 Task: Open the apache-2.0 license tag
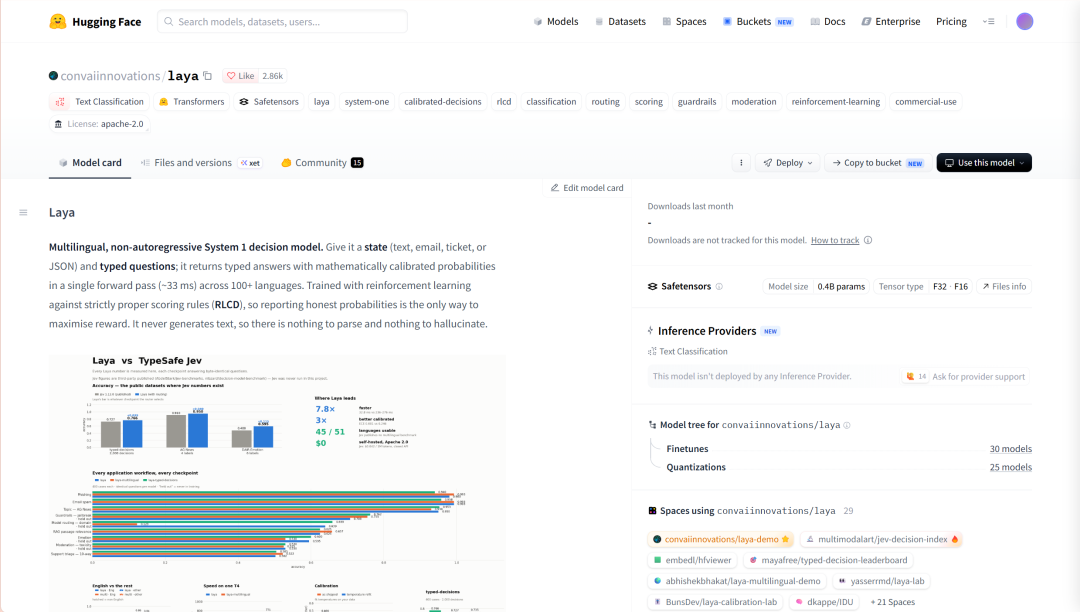pos(99,124)
